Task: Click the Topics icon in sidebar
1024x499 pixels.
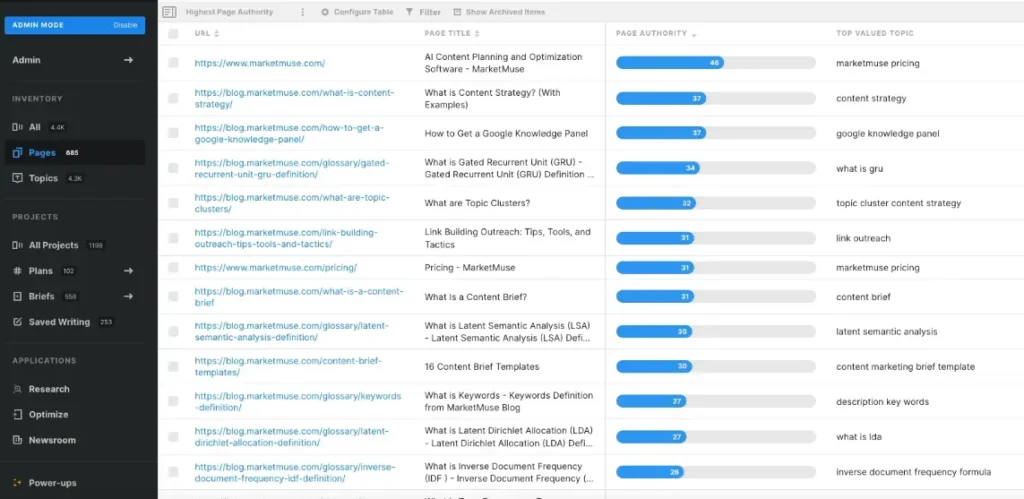Action: tap(18, 178)
